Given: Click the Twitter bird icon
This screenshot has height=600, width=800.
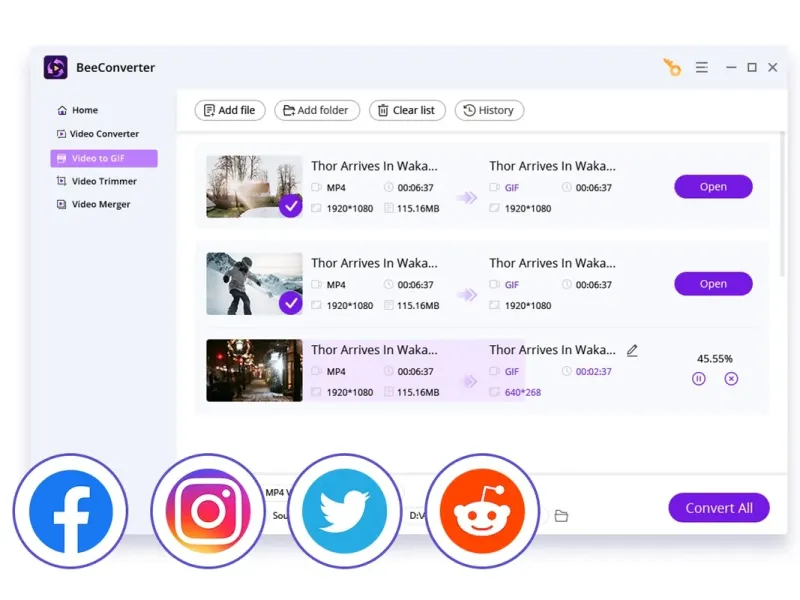Looking at the screenshot, I should point(344,511).
